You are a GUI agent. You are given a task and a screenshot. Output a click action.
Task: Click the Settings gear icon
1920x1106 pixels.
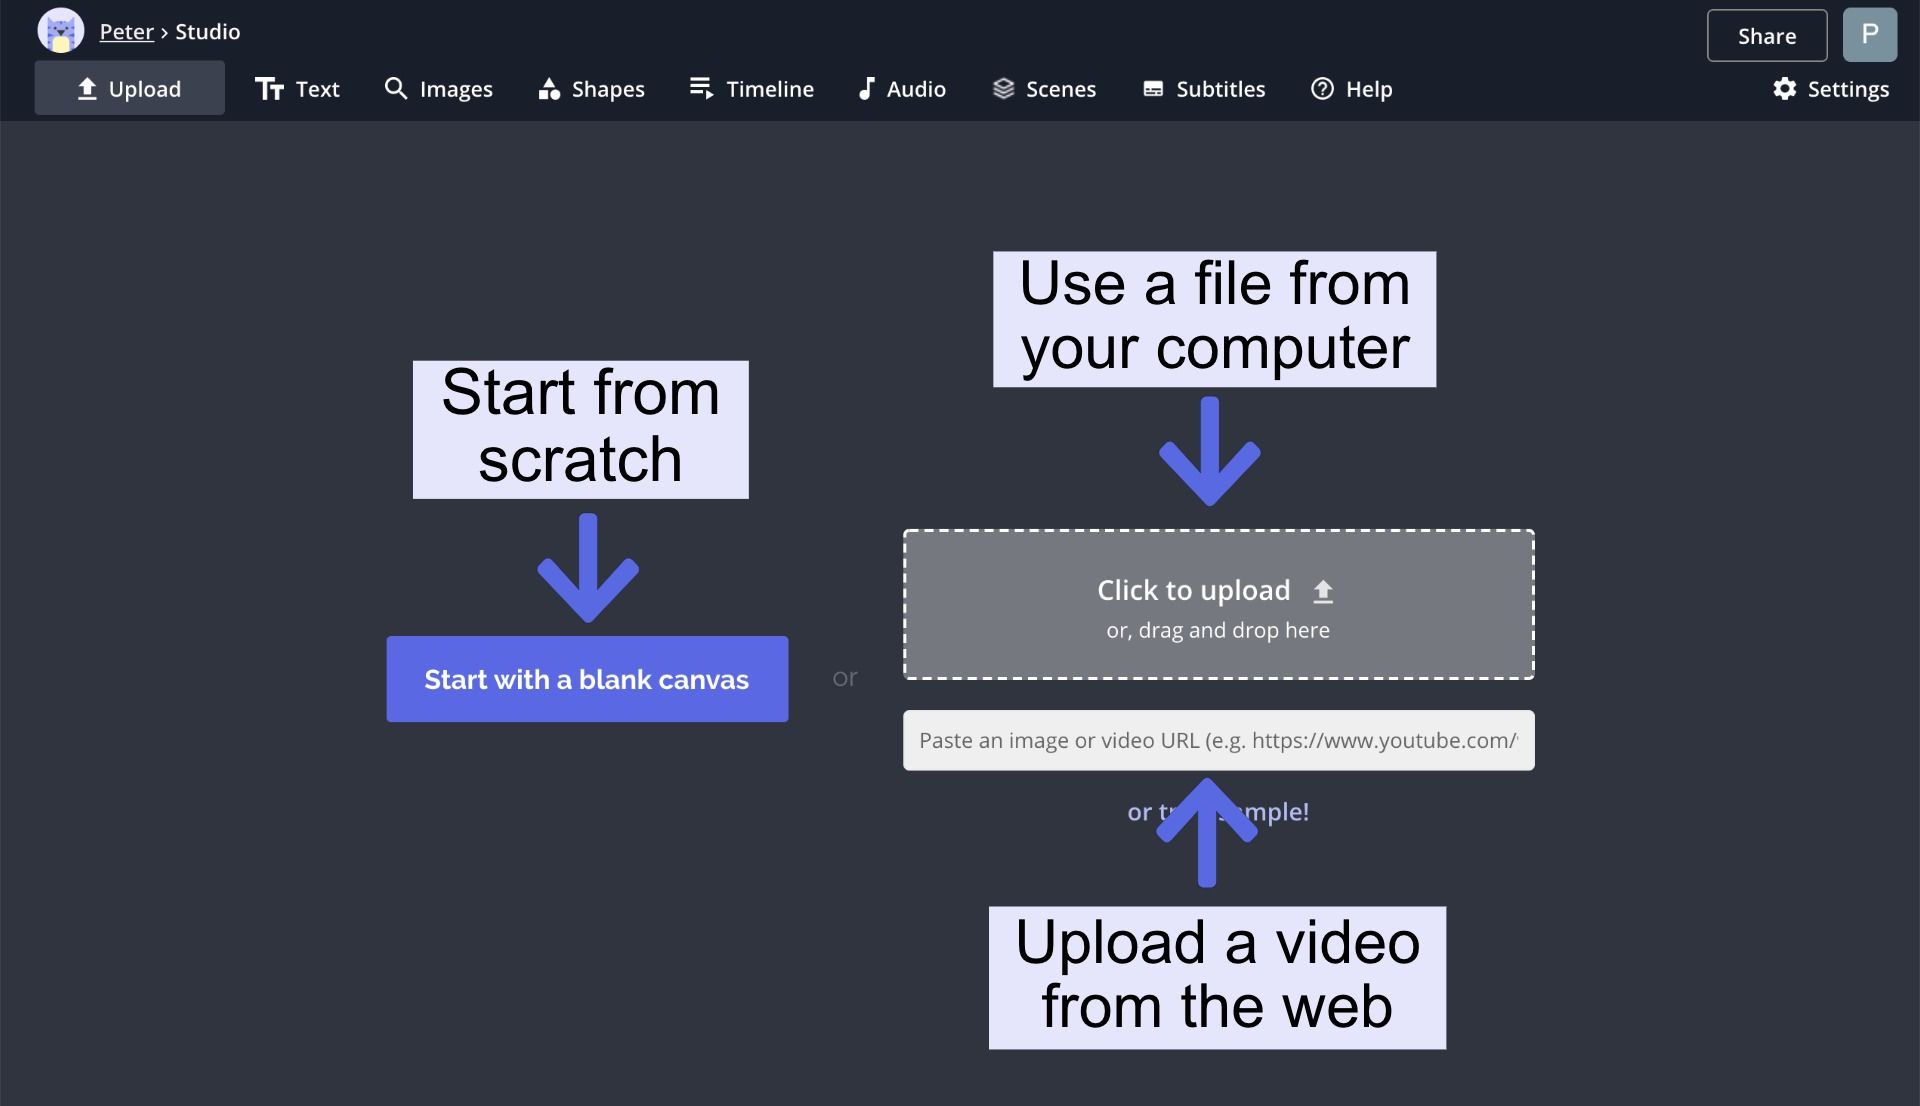(x=1784, y=89)
